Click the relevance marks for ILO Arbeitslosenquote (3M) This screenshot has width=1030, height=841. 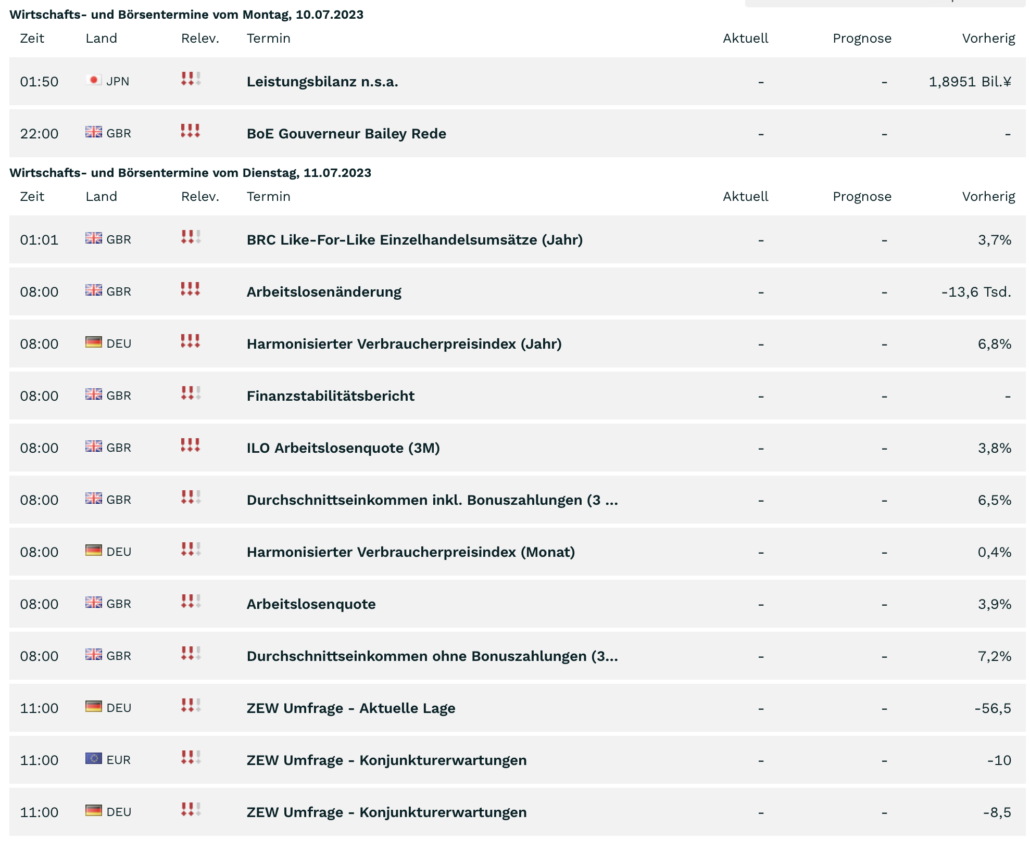(x=190, y=446)
